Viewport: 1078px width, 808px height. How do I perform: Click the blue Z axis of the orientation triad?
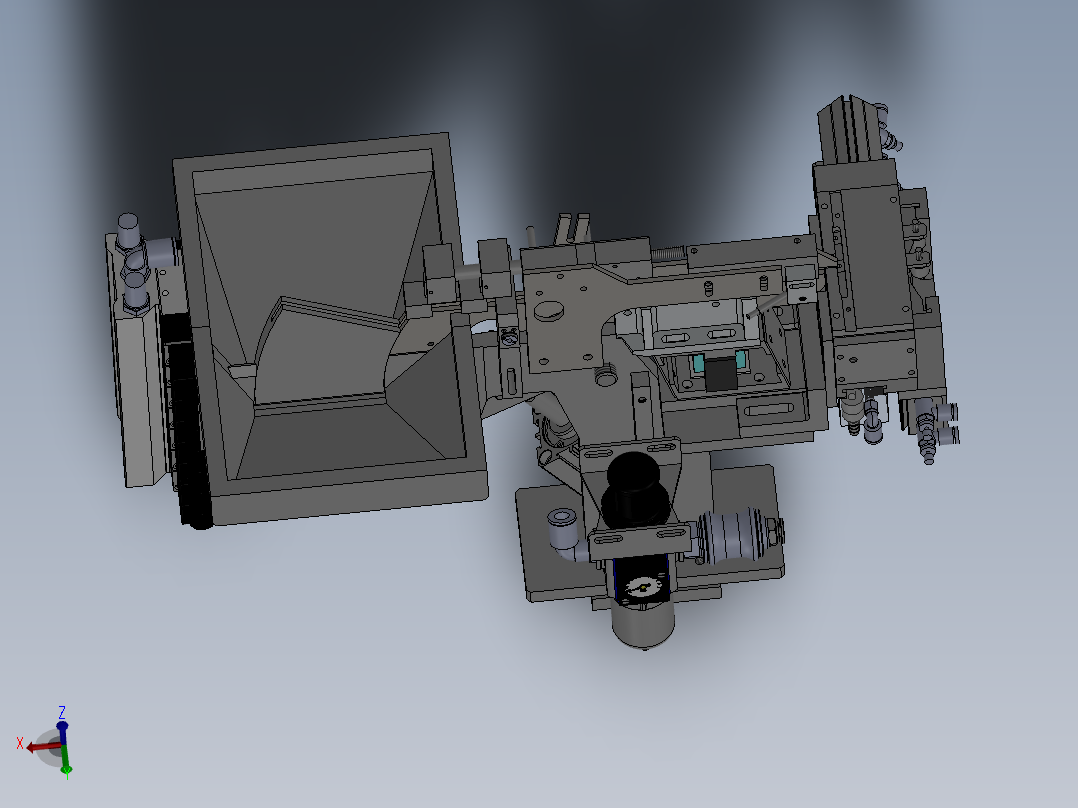(x=62, y=733)
